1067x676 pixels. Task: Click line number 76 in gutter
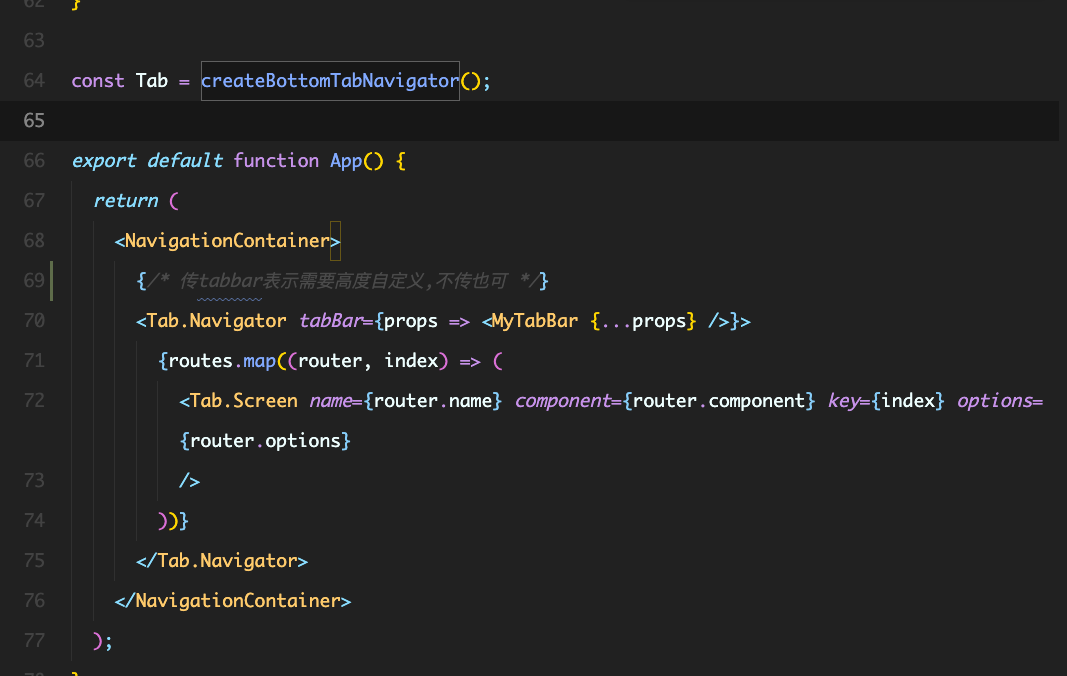tap(34, 600)
